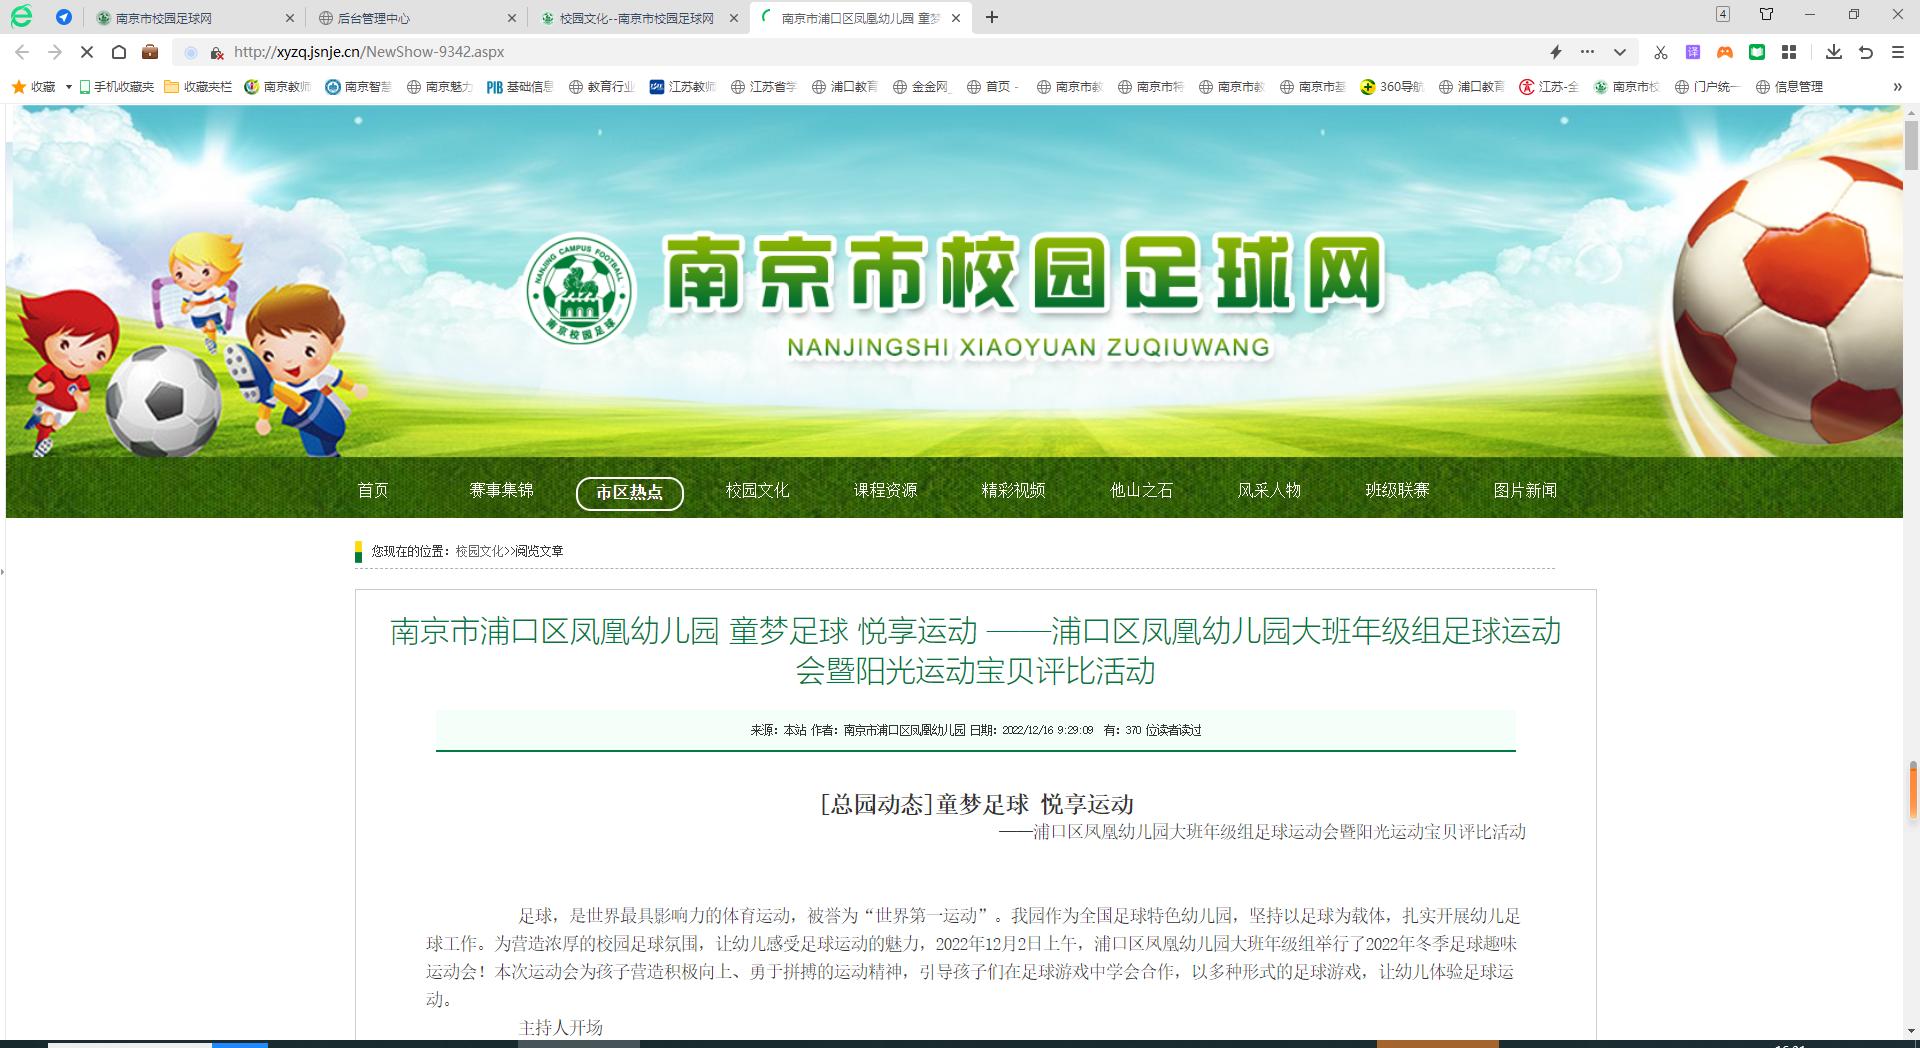The height and width of the screenshot is (1048, 1920).
Task: Close the 校园文化 tab
Action: pyautogui.click(x=733, y=18)
